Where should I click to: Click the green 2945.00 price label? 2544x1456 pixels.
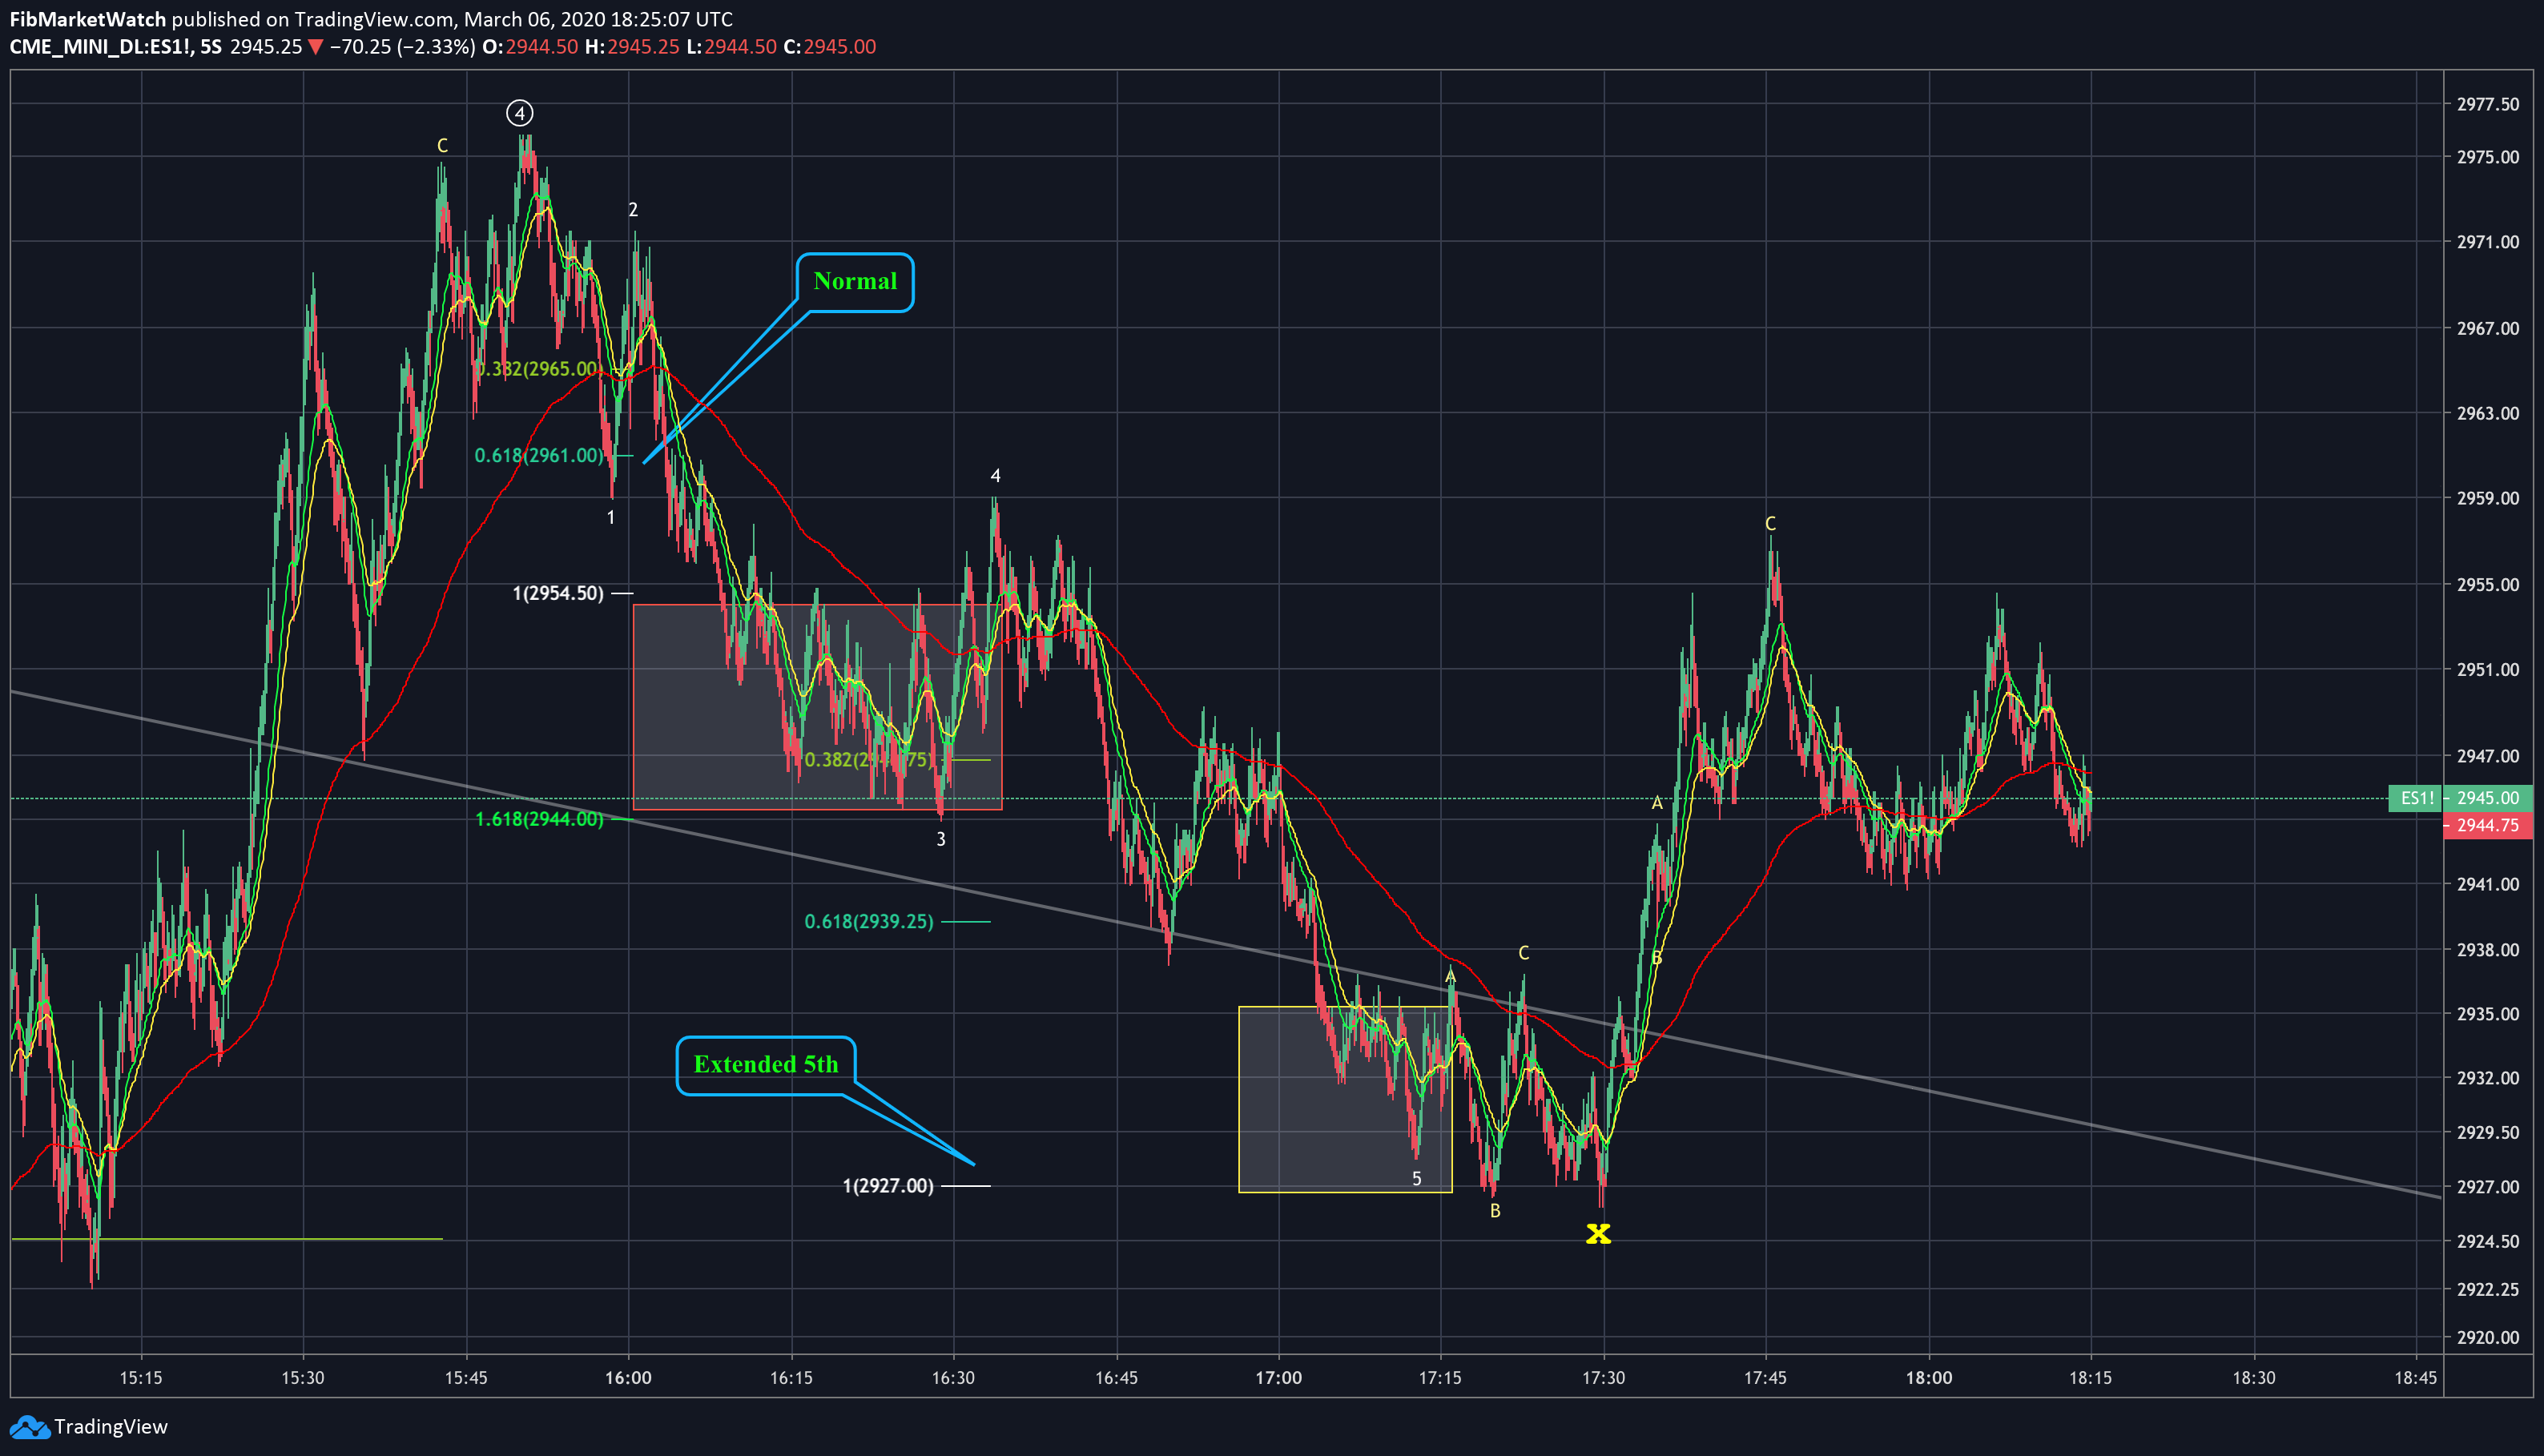click(x=2487, y=798)
